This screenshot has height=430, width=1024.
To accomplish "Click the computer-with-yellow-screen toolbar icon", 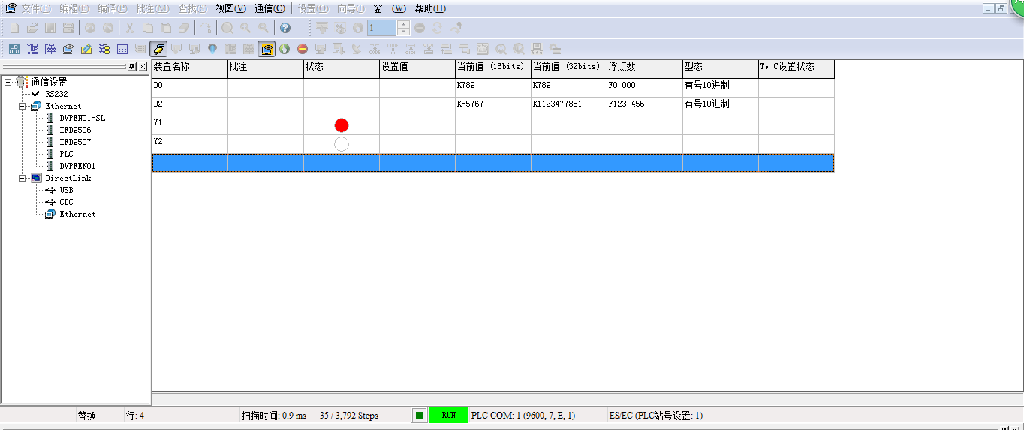I will [68, 49].
